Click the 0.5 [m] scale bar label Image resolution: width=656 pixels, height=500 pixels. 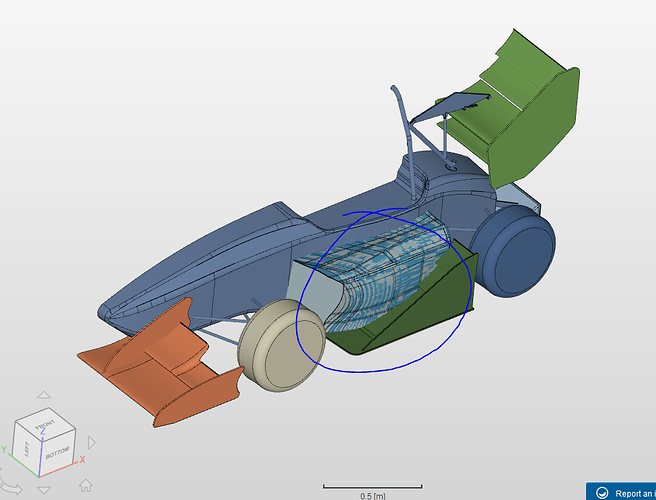coord(372,496)
